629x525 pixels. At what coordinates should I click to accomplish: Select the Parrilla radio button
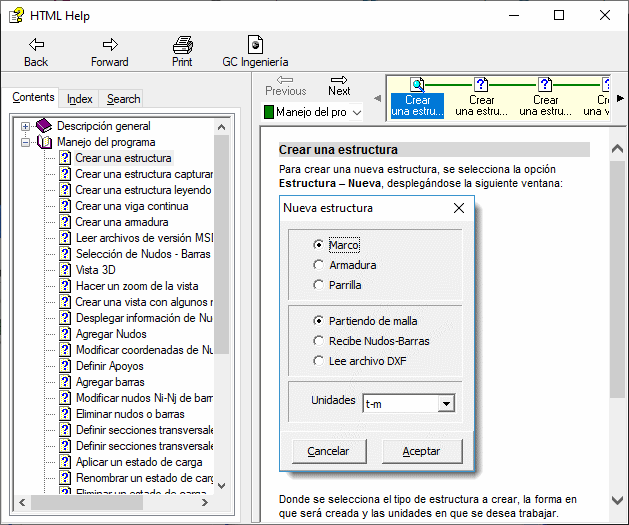point(318,285)
